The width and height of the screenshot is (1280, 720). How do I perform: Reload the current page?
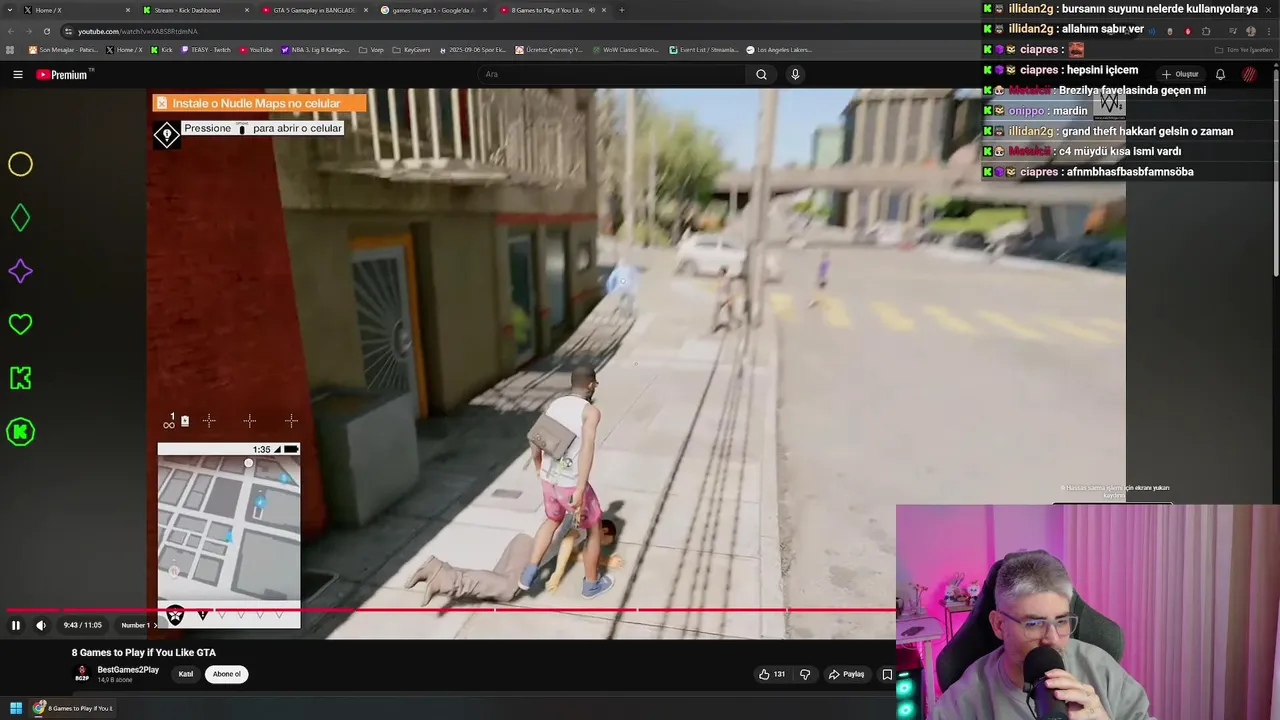pyautogui.click(x=46, y=31)
